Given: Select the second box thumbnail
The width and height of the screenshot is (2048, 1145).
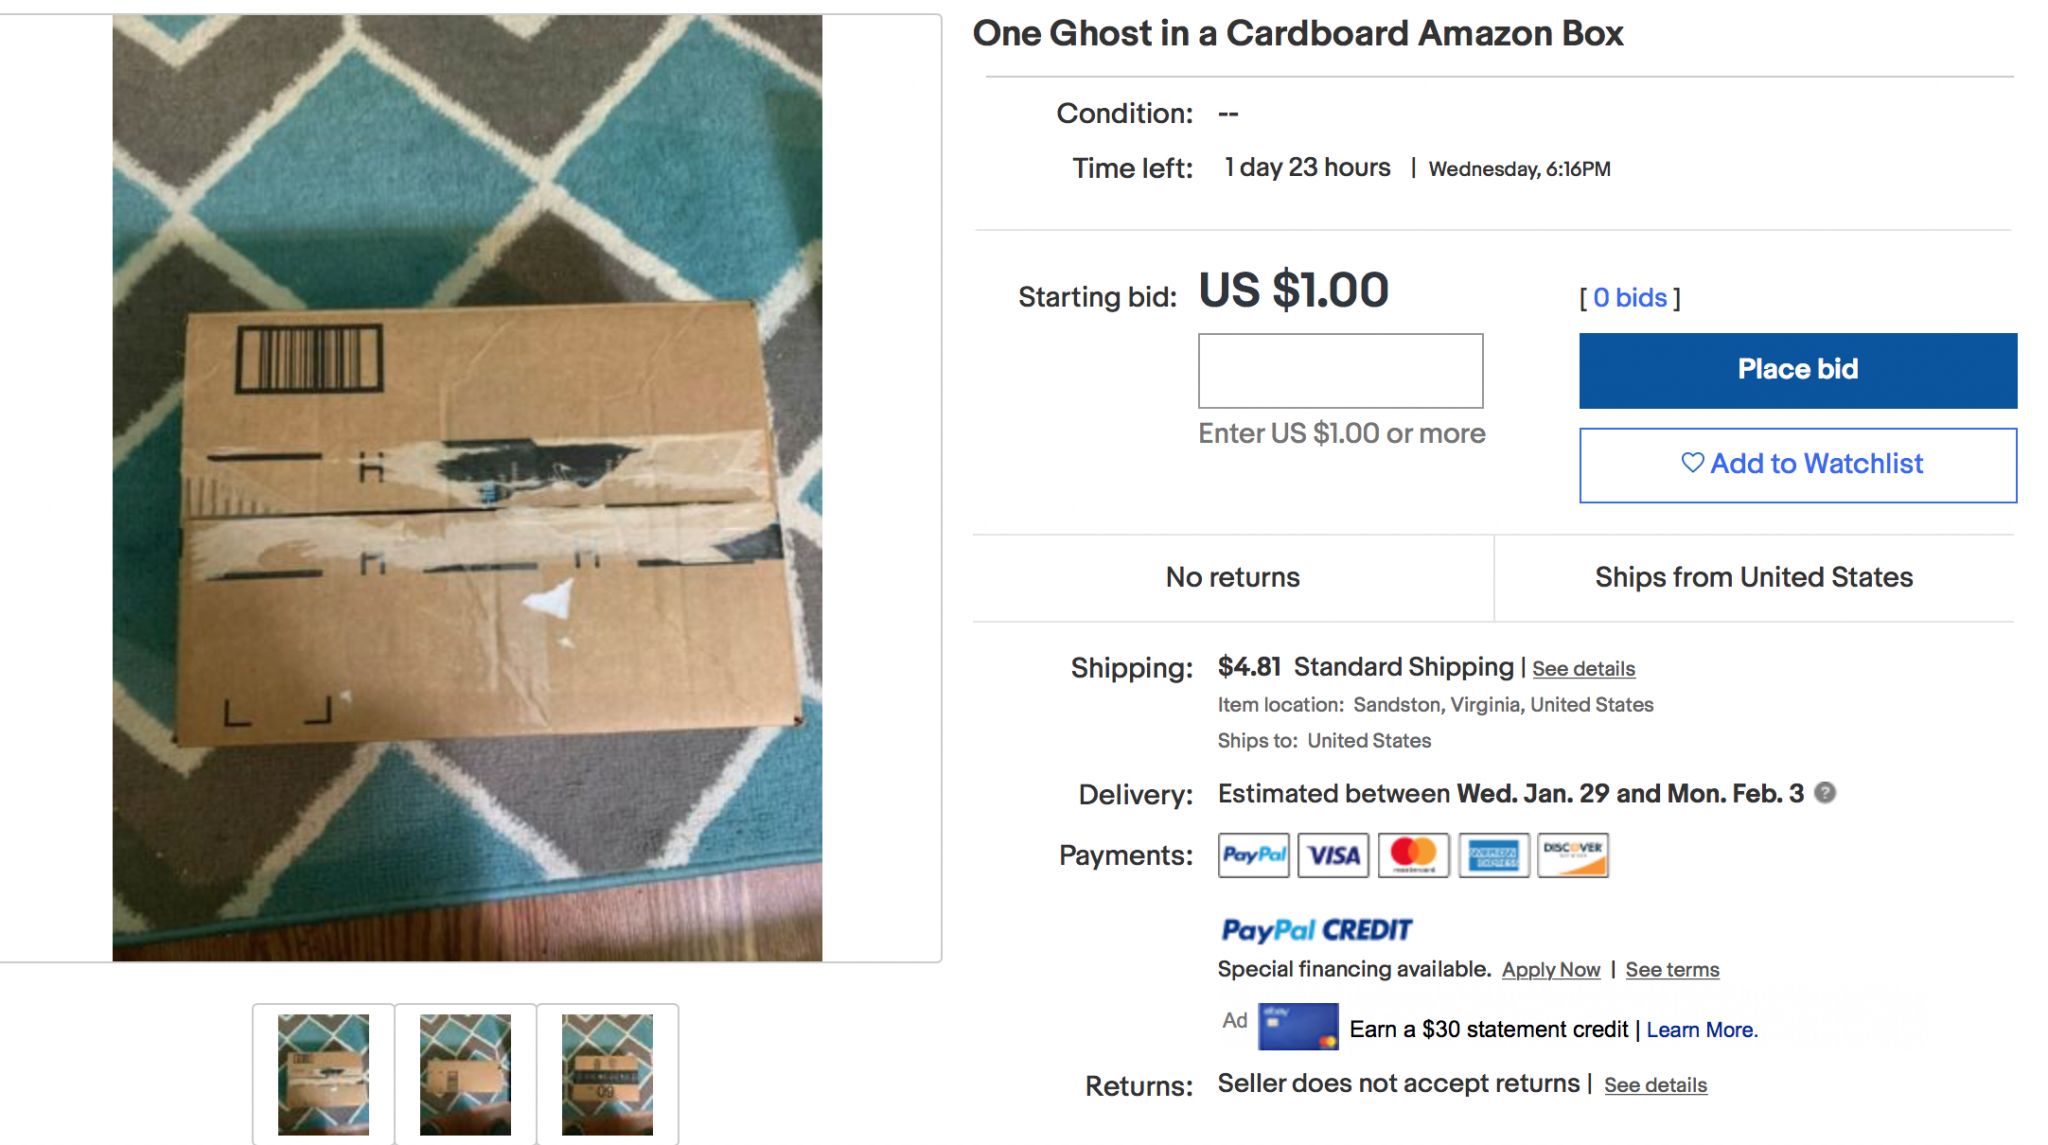Looking at the screenshot, I should pos(465,1074).
